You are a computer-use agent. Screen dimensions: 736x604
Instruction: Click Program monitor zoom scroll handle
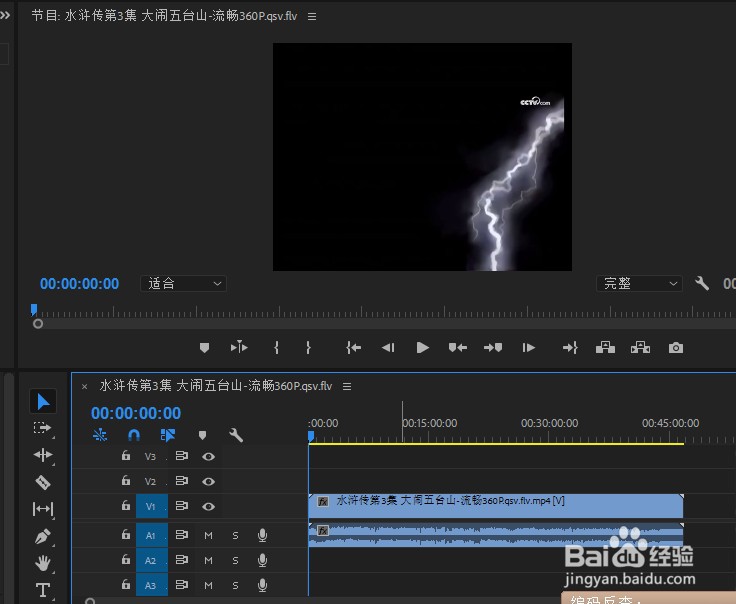[x=38, y=324]
